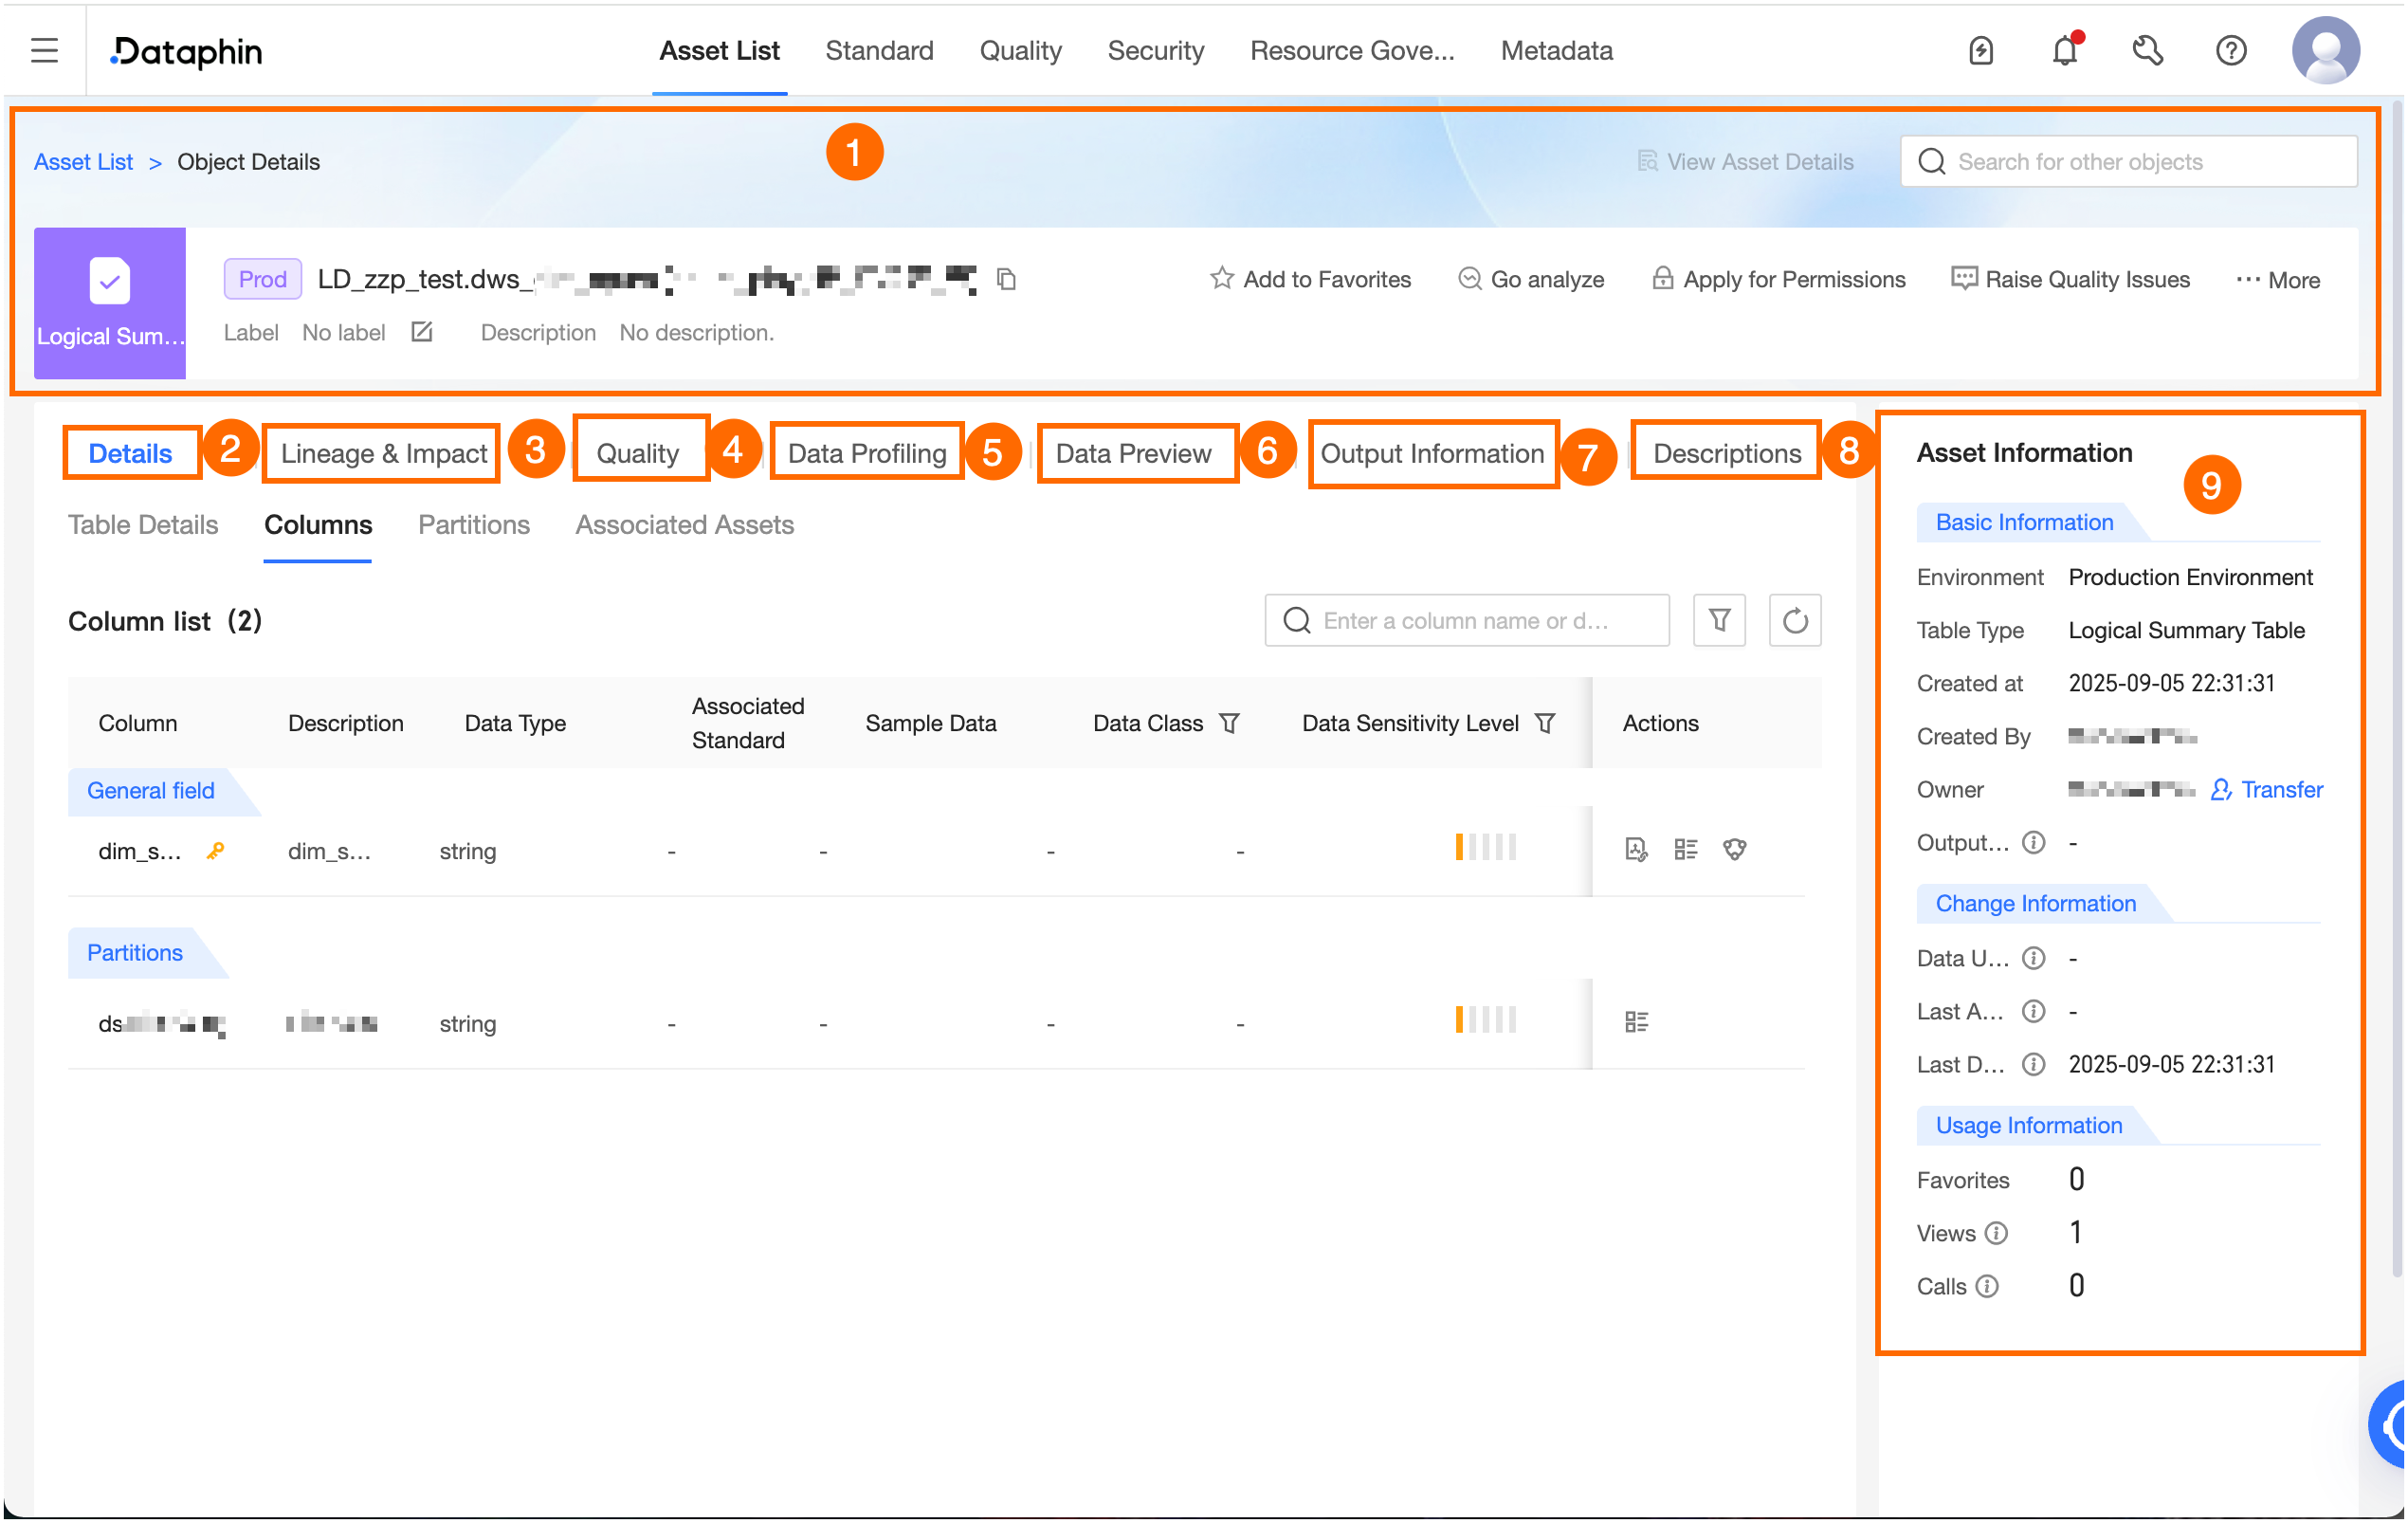The image size is (2408, 1523).
Task: Click Transfer next to Owner
Action: 2266,790
